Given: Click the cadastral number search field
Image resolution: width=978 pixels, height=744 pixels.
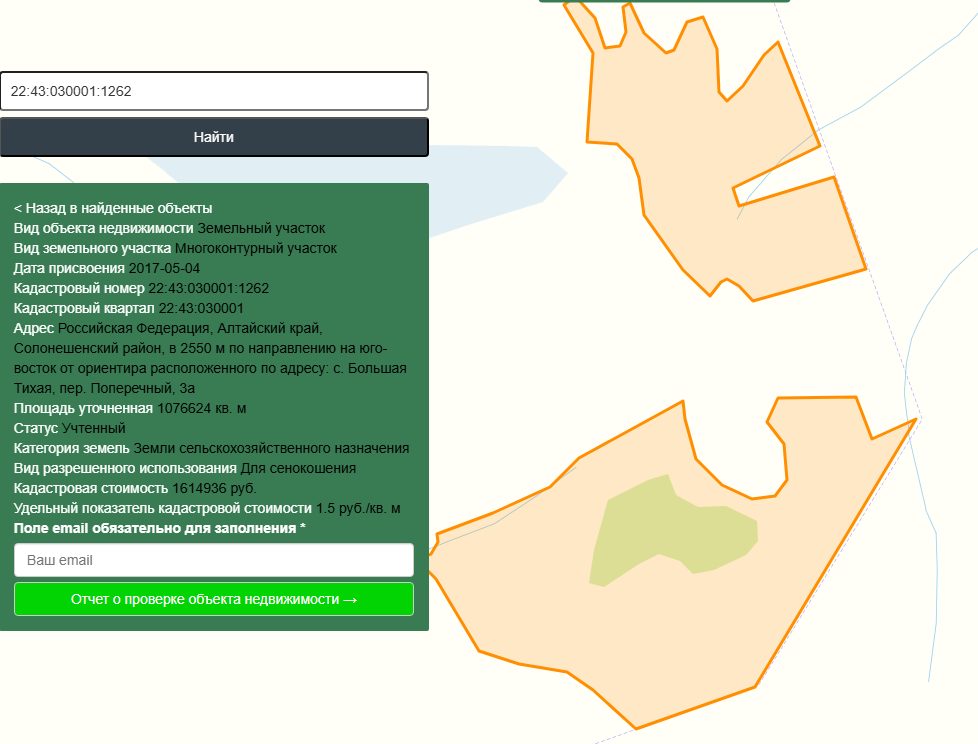Looking at the screenshot, I should (x=214, y=91).
